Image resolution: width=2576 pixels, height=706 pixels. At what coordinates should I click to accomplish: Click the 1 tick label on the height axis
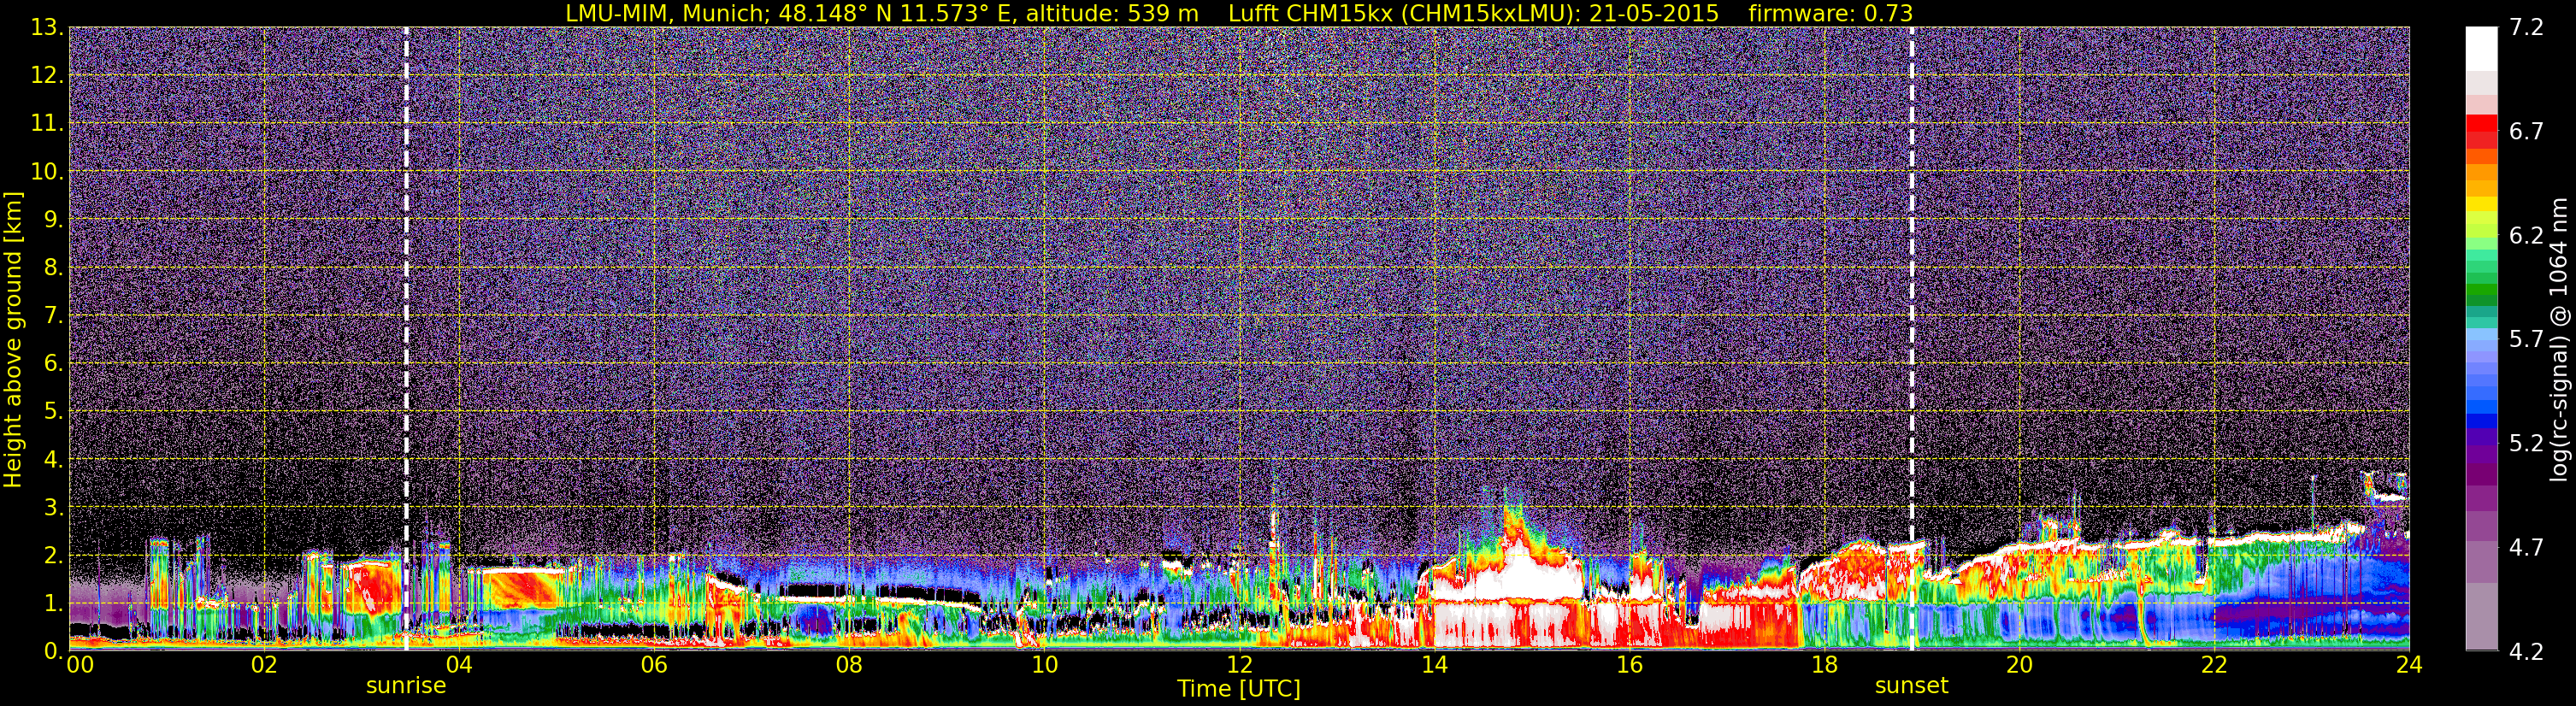tap(53, 604)
